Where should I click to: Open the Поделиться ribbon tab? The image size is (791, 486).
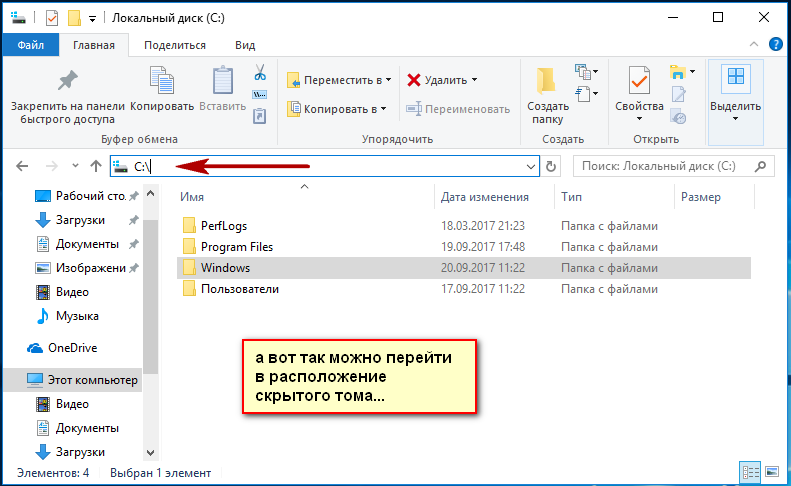click(175, 45)
